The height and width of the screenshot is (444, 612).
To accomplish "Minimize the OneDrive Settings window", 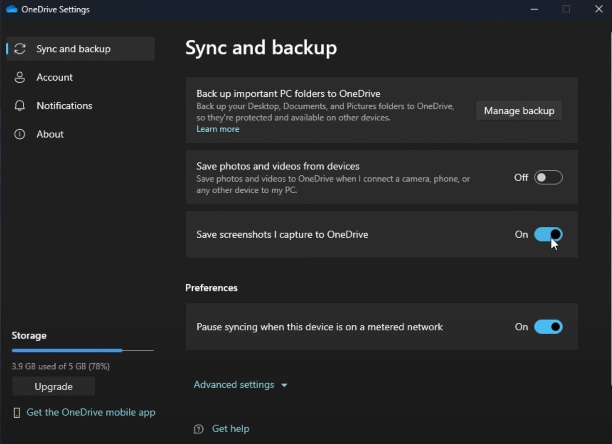I will click(534, 9).
